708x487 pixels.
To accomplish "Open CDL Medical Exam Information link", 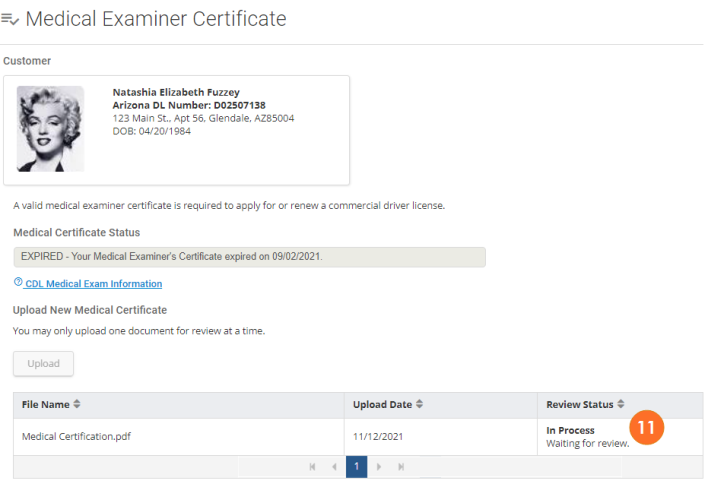I will 93,284.
